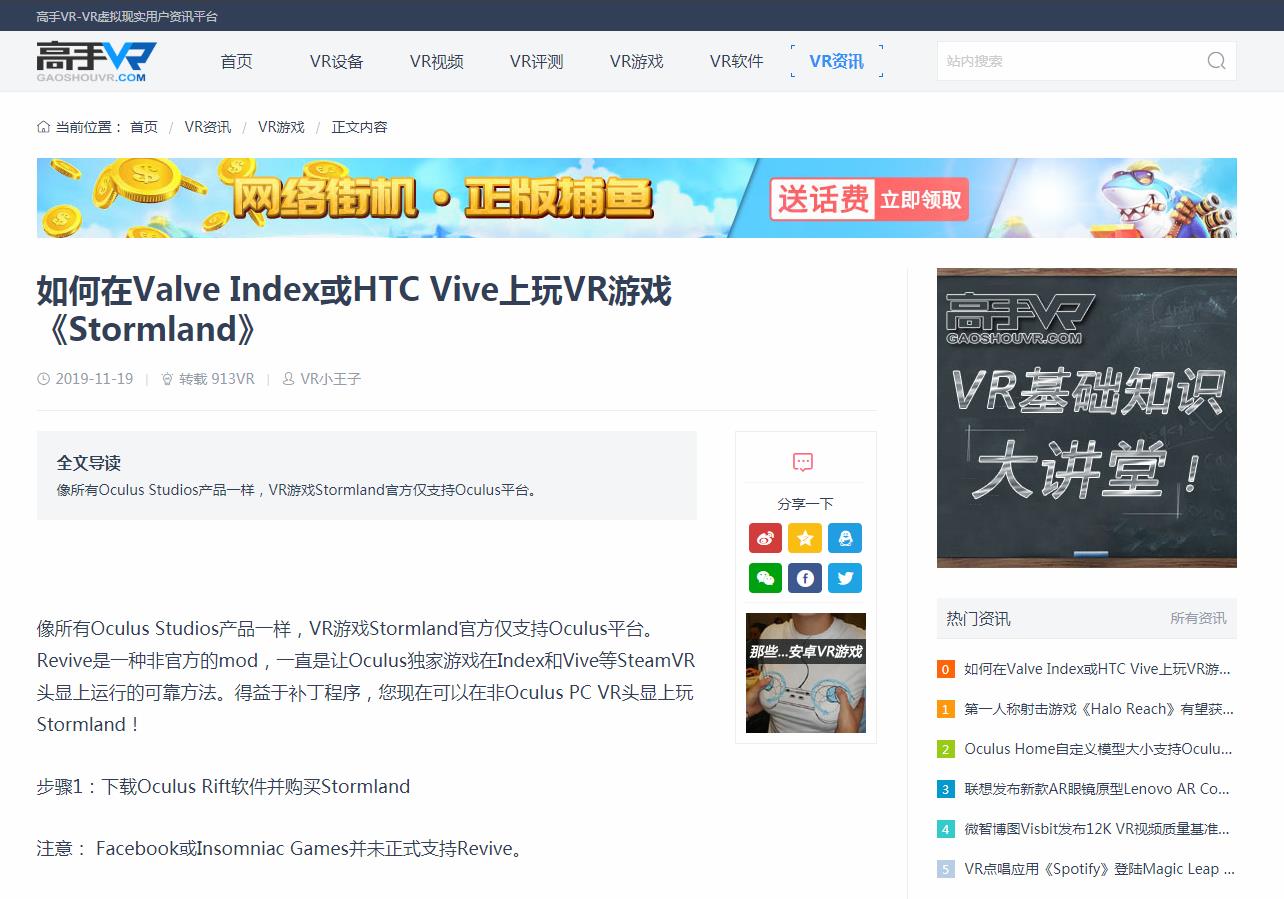Click the GaoshouVR site logo
Image resolution: width=1284 pixels, height=899 pixels.
tap(96, 61)
